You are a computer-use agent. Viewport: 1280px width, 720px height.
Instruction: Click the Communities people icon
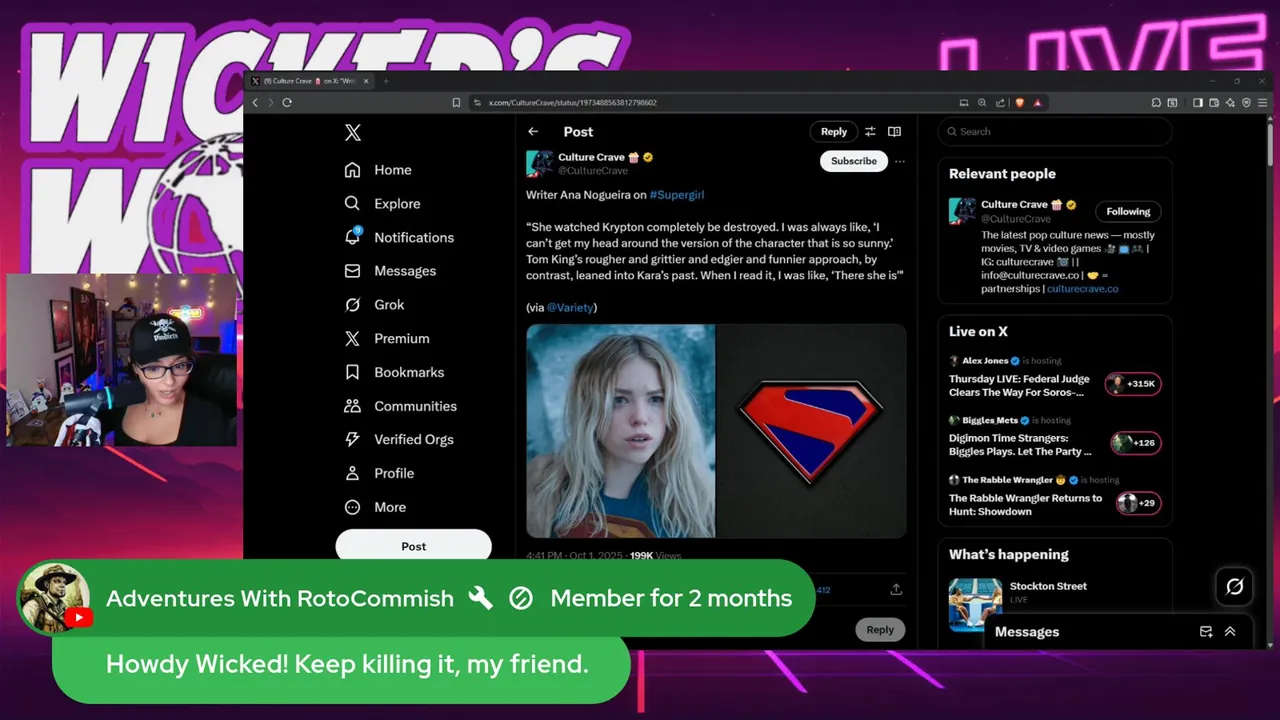(352, 406)
